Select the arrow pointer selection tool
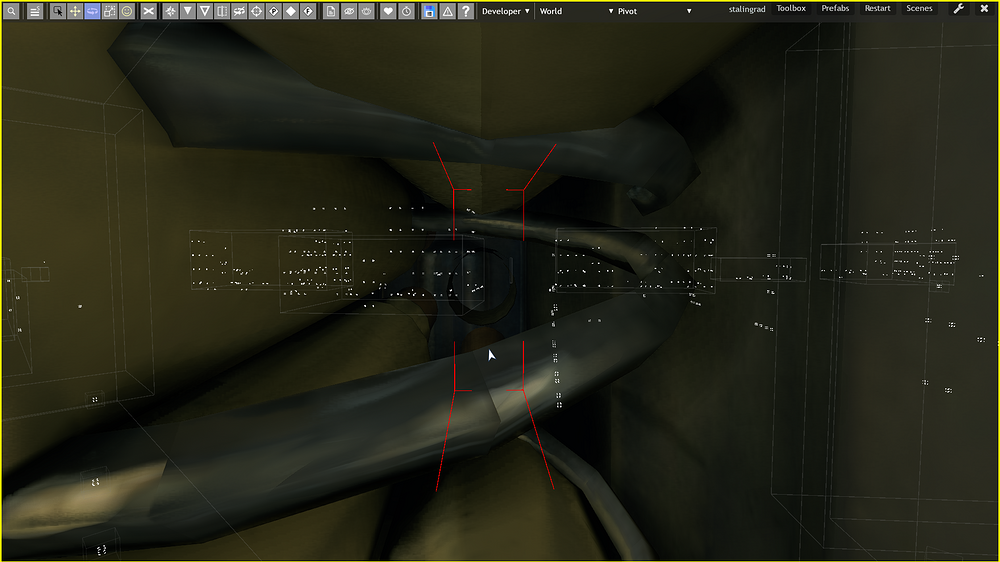Image resolution: width=1000 pixels, height=562 pixels. tap(58, 11)
